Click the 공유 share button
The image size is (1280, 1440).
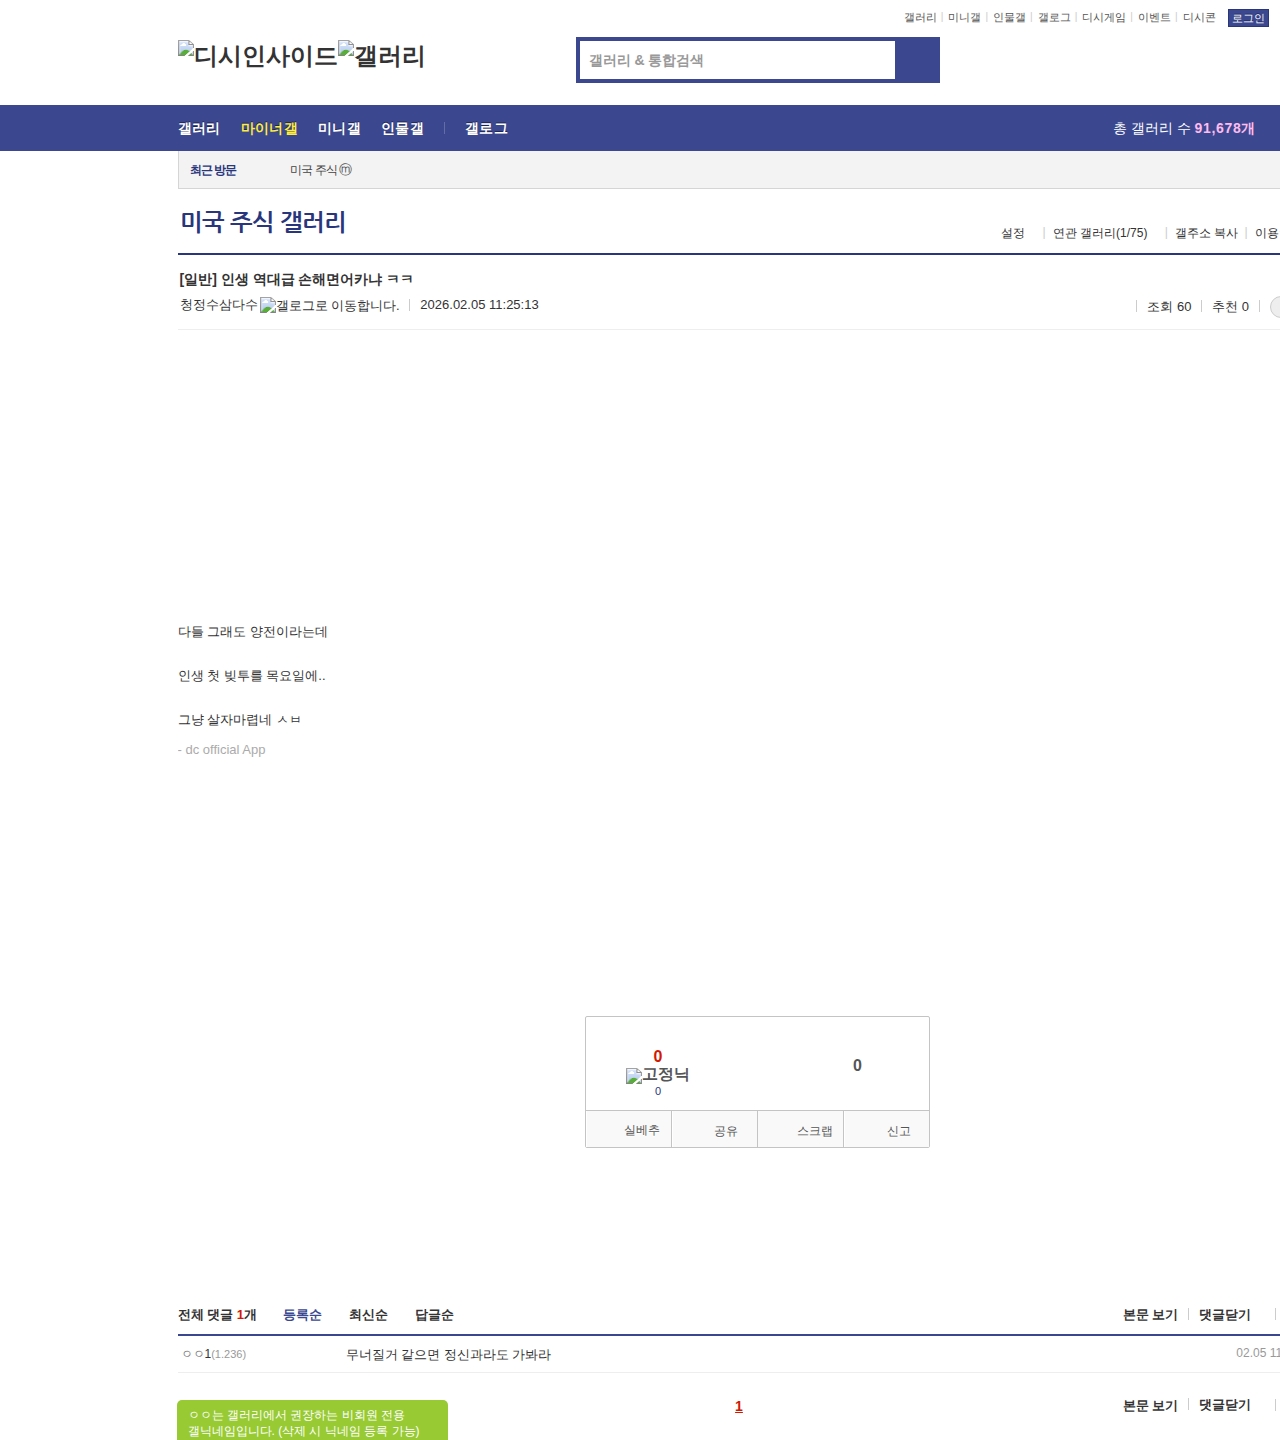(x=714, y=1129)
